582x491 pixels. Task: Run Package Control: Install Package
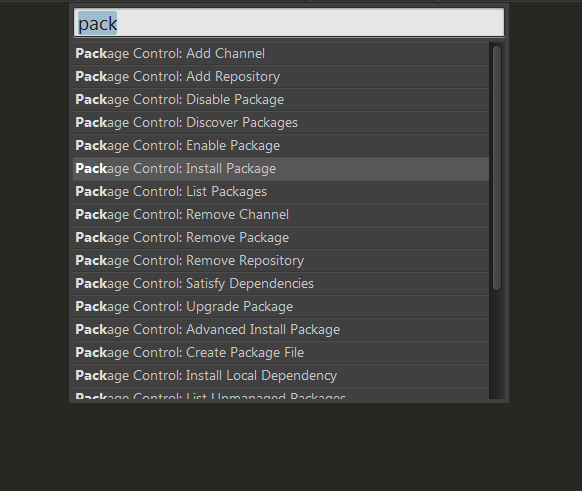tap(281, 168)
